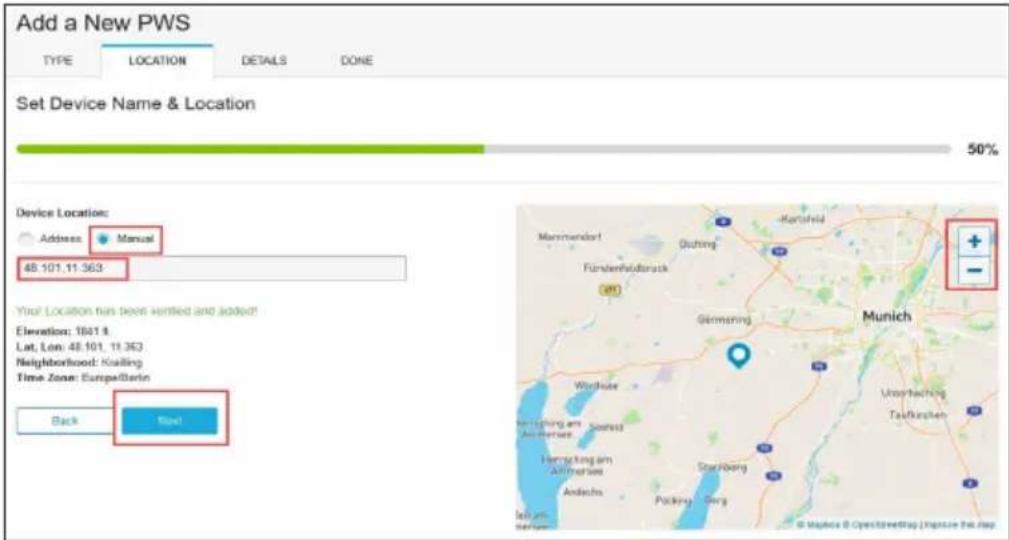Screen dimensions: 1009x540
Task: Select the Address radio button
Action: pyautogui.click(x=26, y=239)
